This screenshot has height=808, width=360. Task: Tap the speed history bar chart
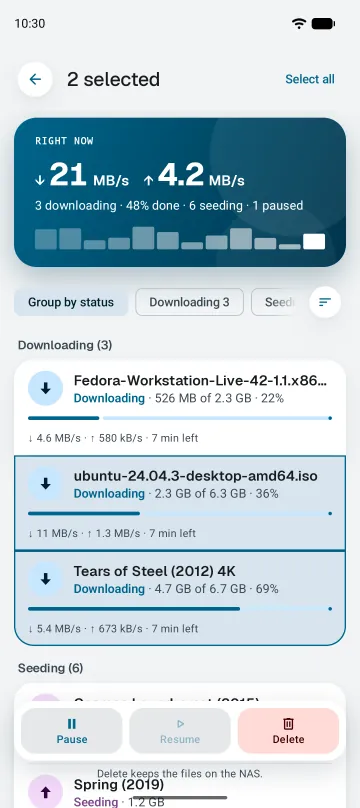[180, 238]
